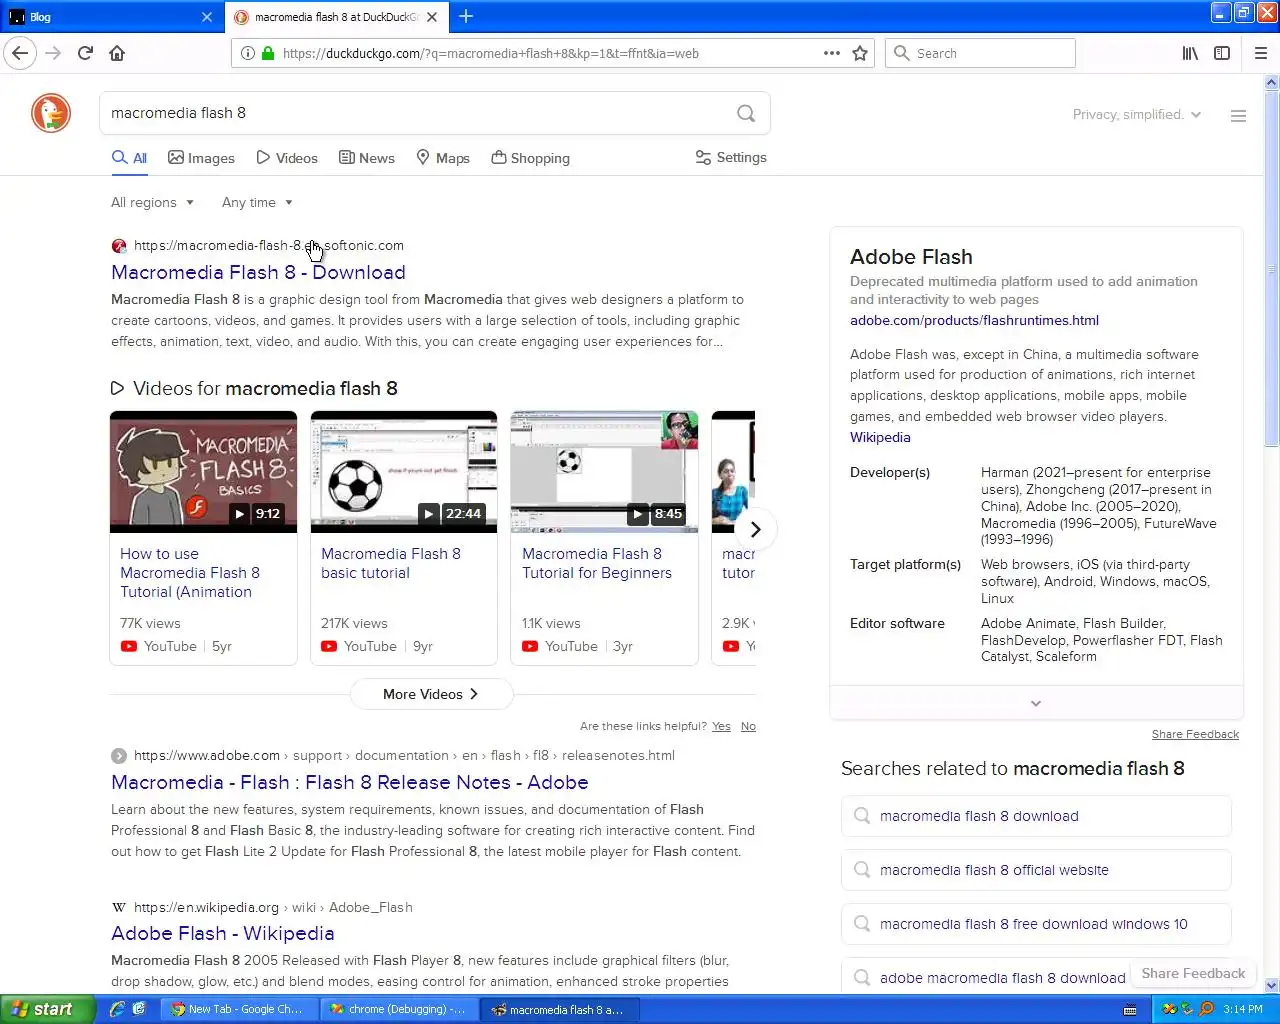Click the DuckDuckGo duck logo
Screen dimensions: 1280x1024
(51, 113)
